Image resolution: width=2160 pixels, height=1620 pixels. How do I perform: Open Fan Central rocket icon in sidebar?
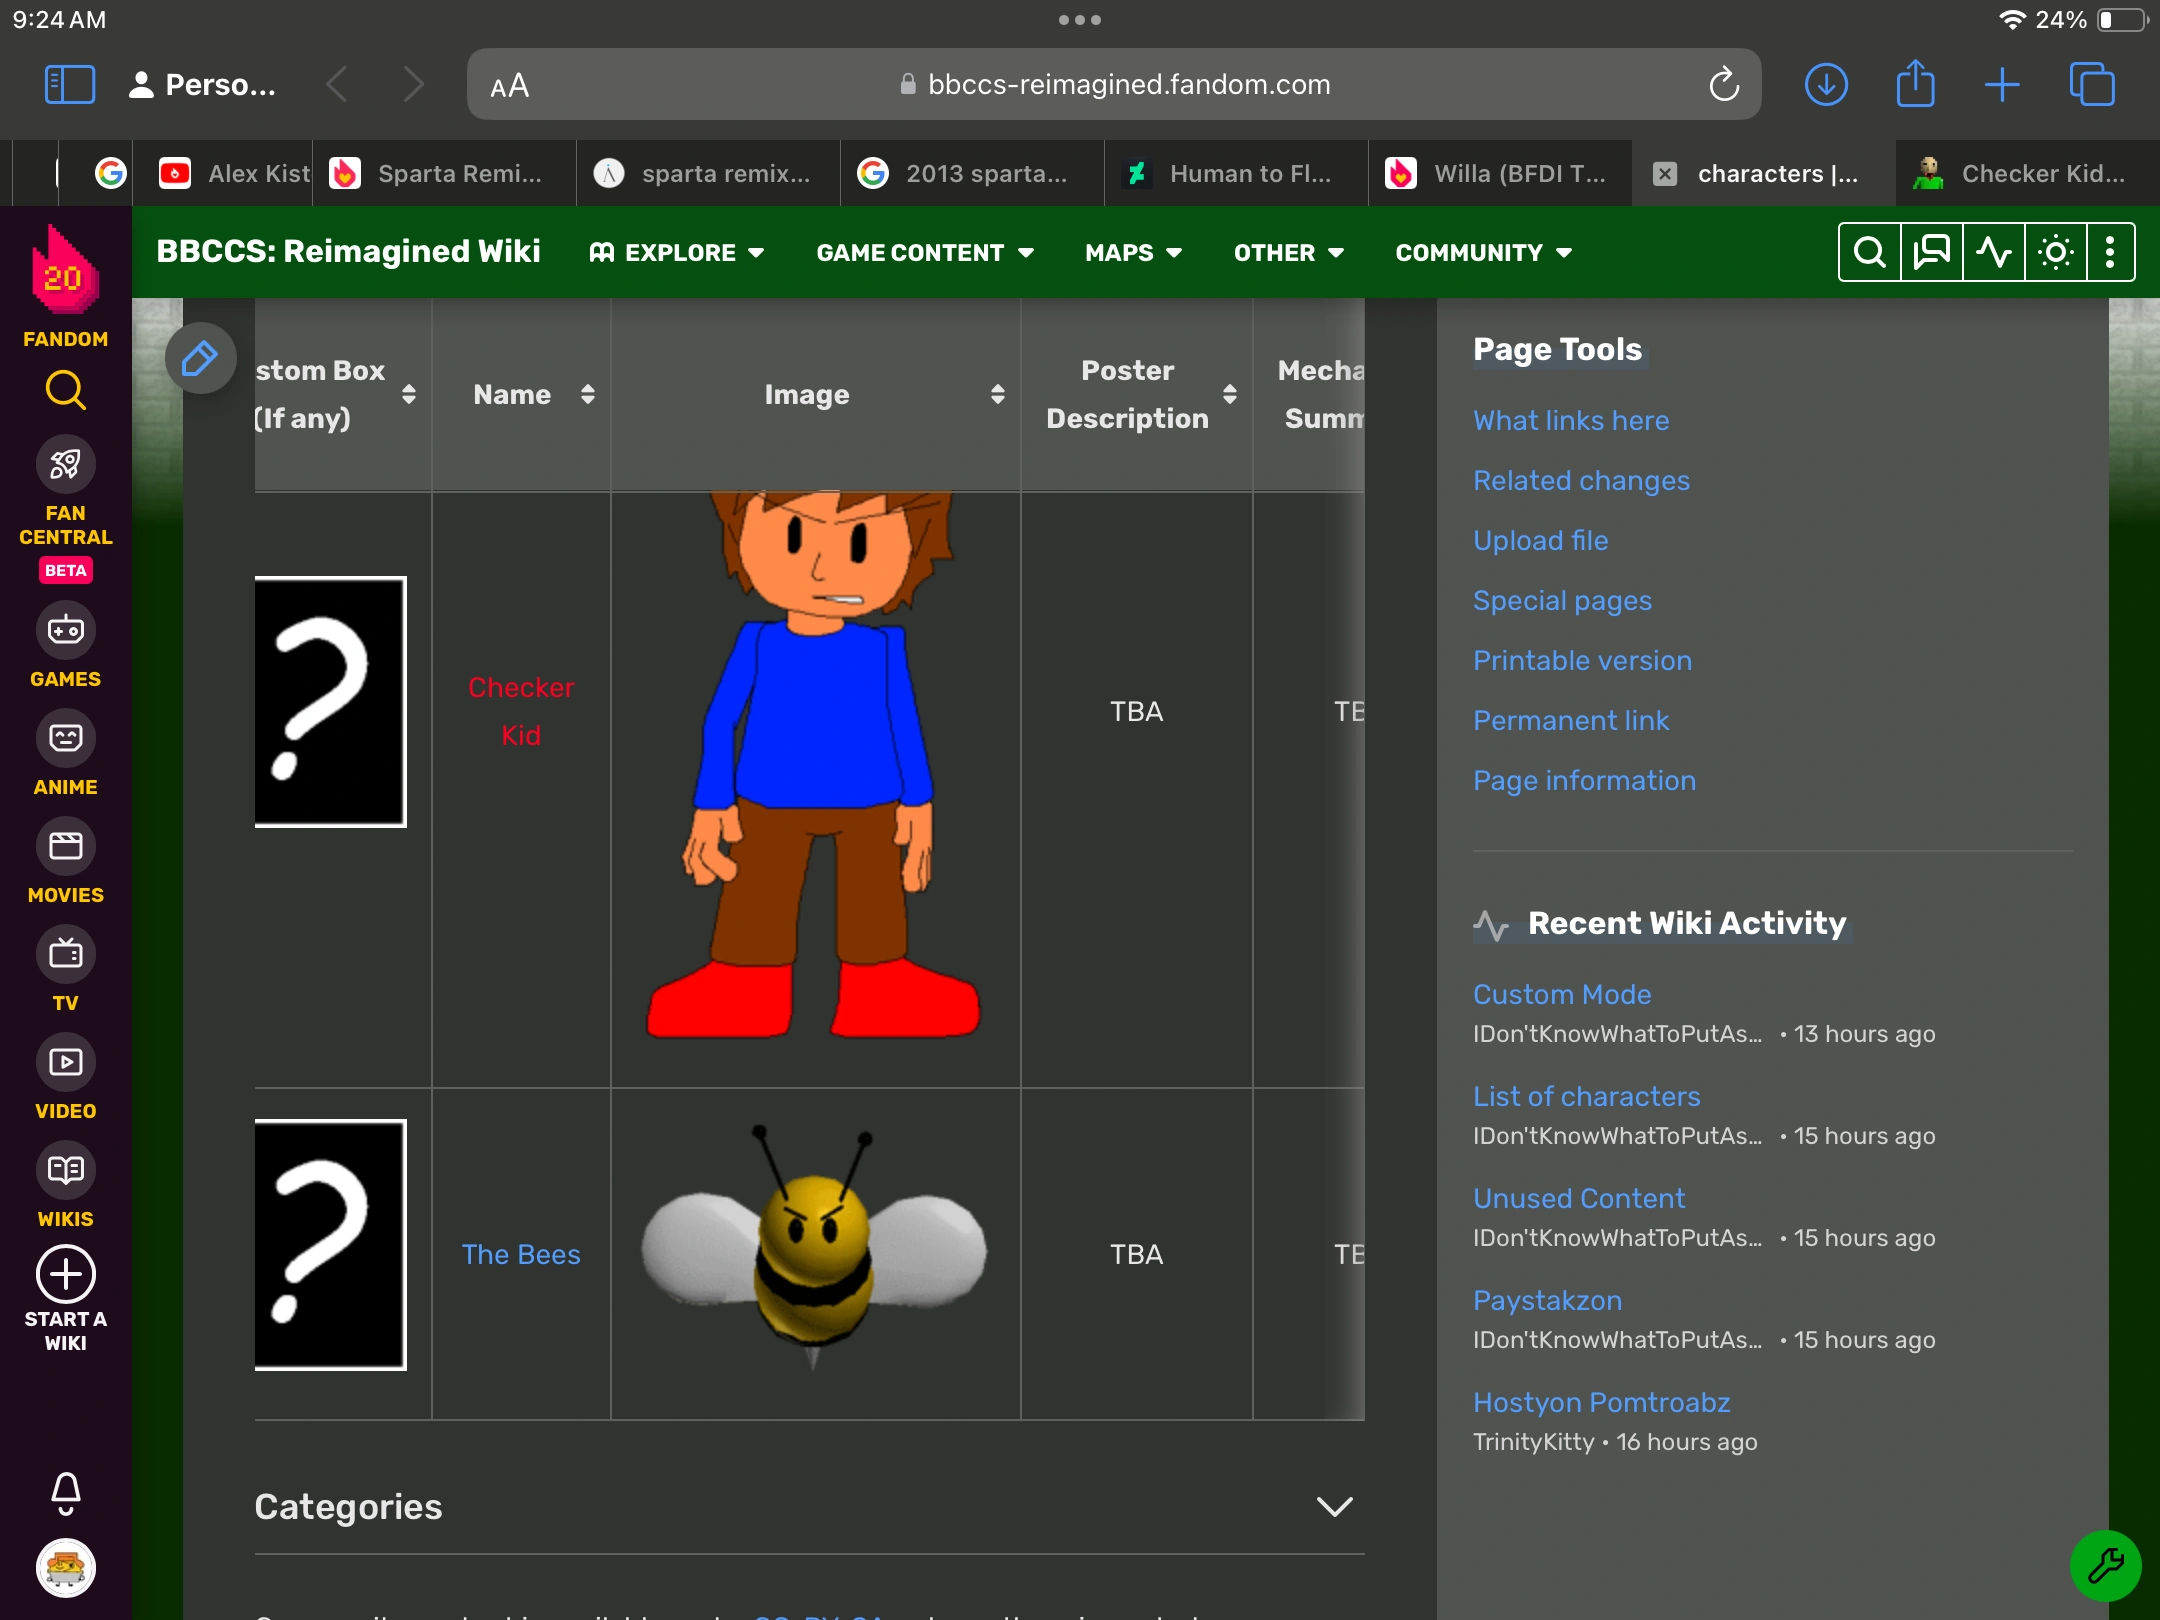coord(66,465)
